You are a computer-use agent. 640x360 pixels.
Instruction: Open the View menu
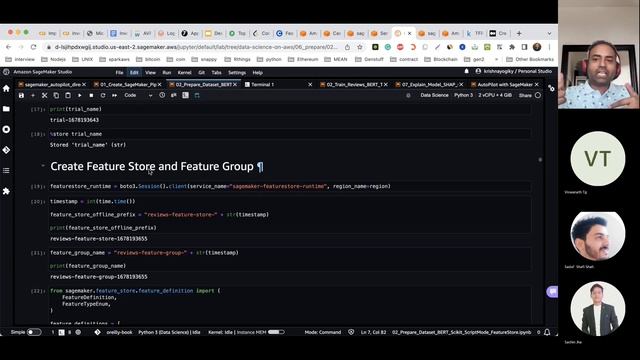coord(150,73)
